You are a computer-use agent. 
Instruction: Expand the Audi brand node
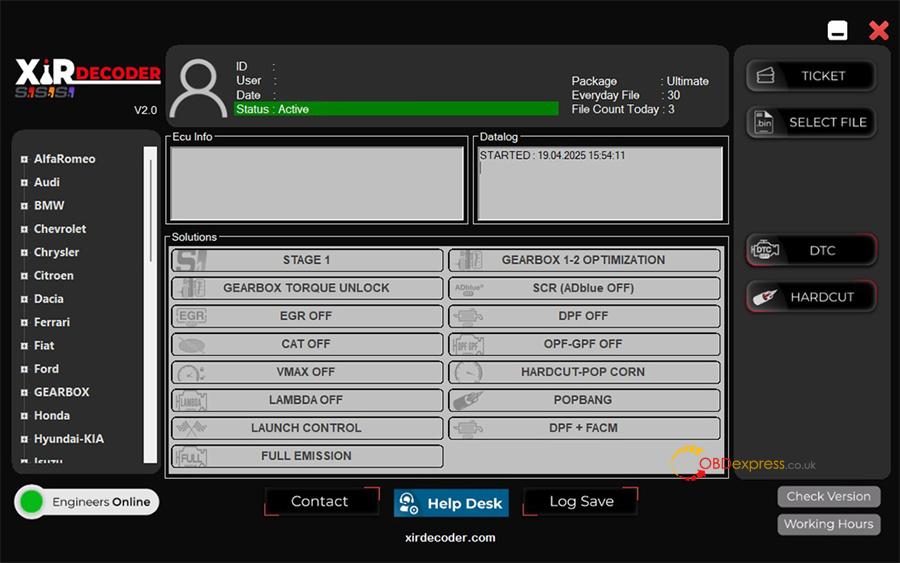pyautogui.click(x=24, y=183)
